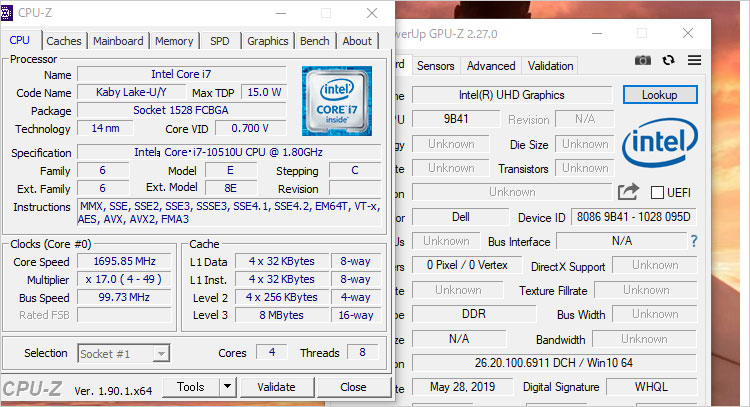
Task: Click the Die Size 'Unknown' field
Action: (585, 144)
